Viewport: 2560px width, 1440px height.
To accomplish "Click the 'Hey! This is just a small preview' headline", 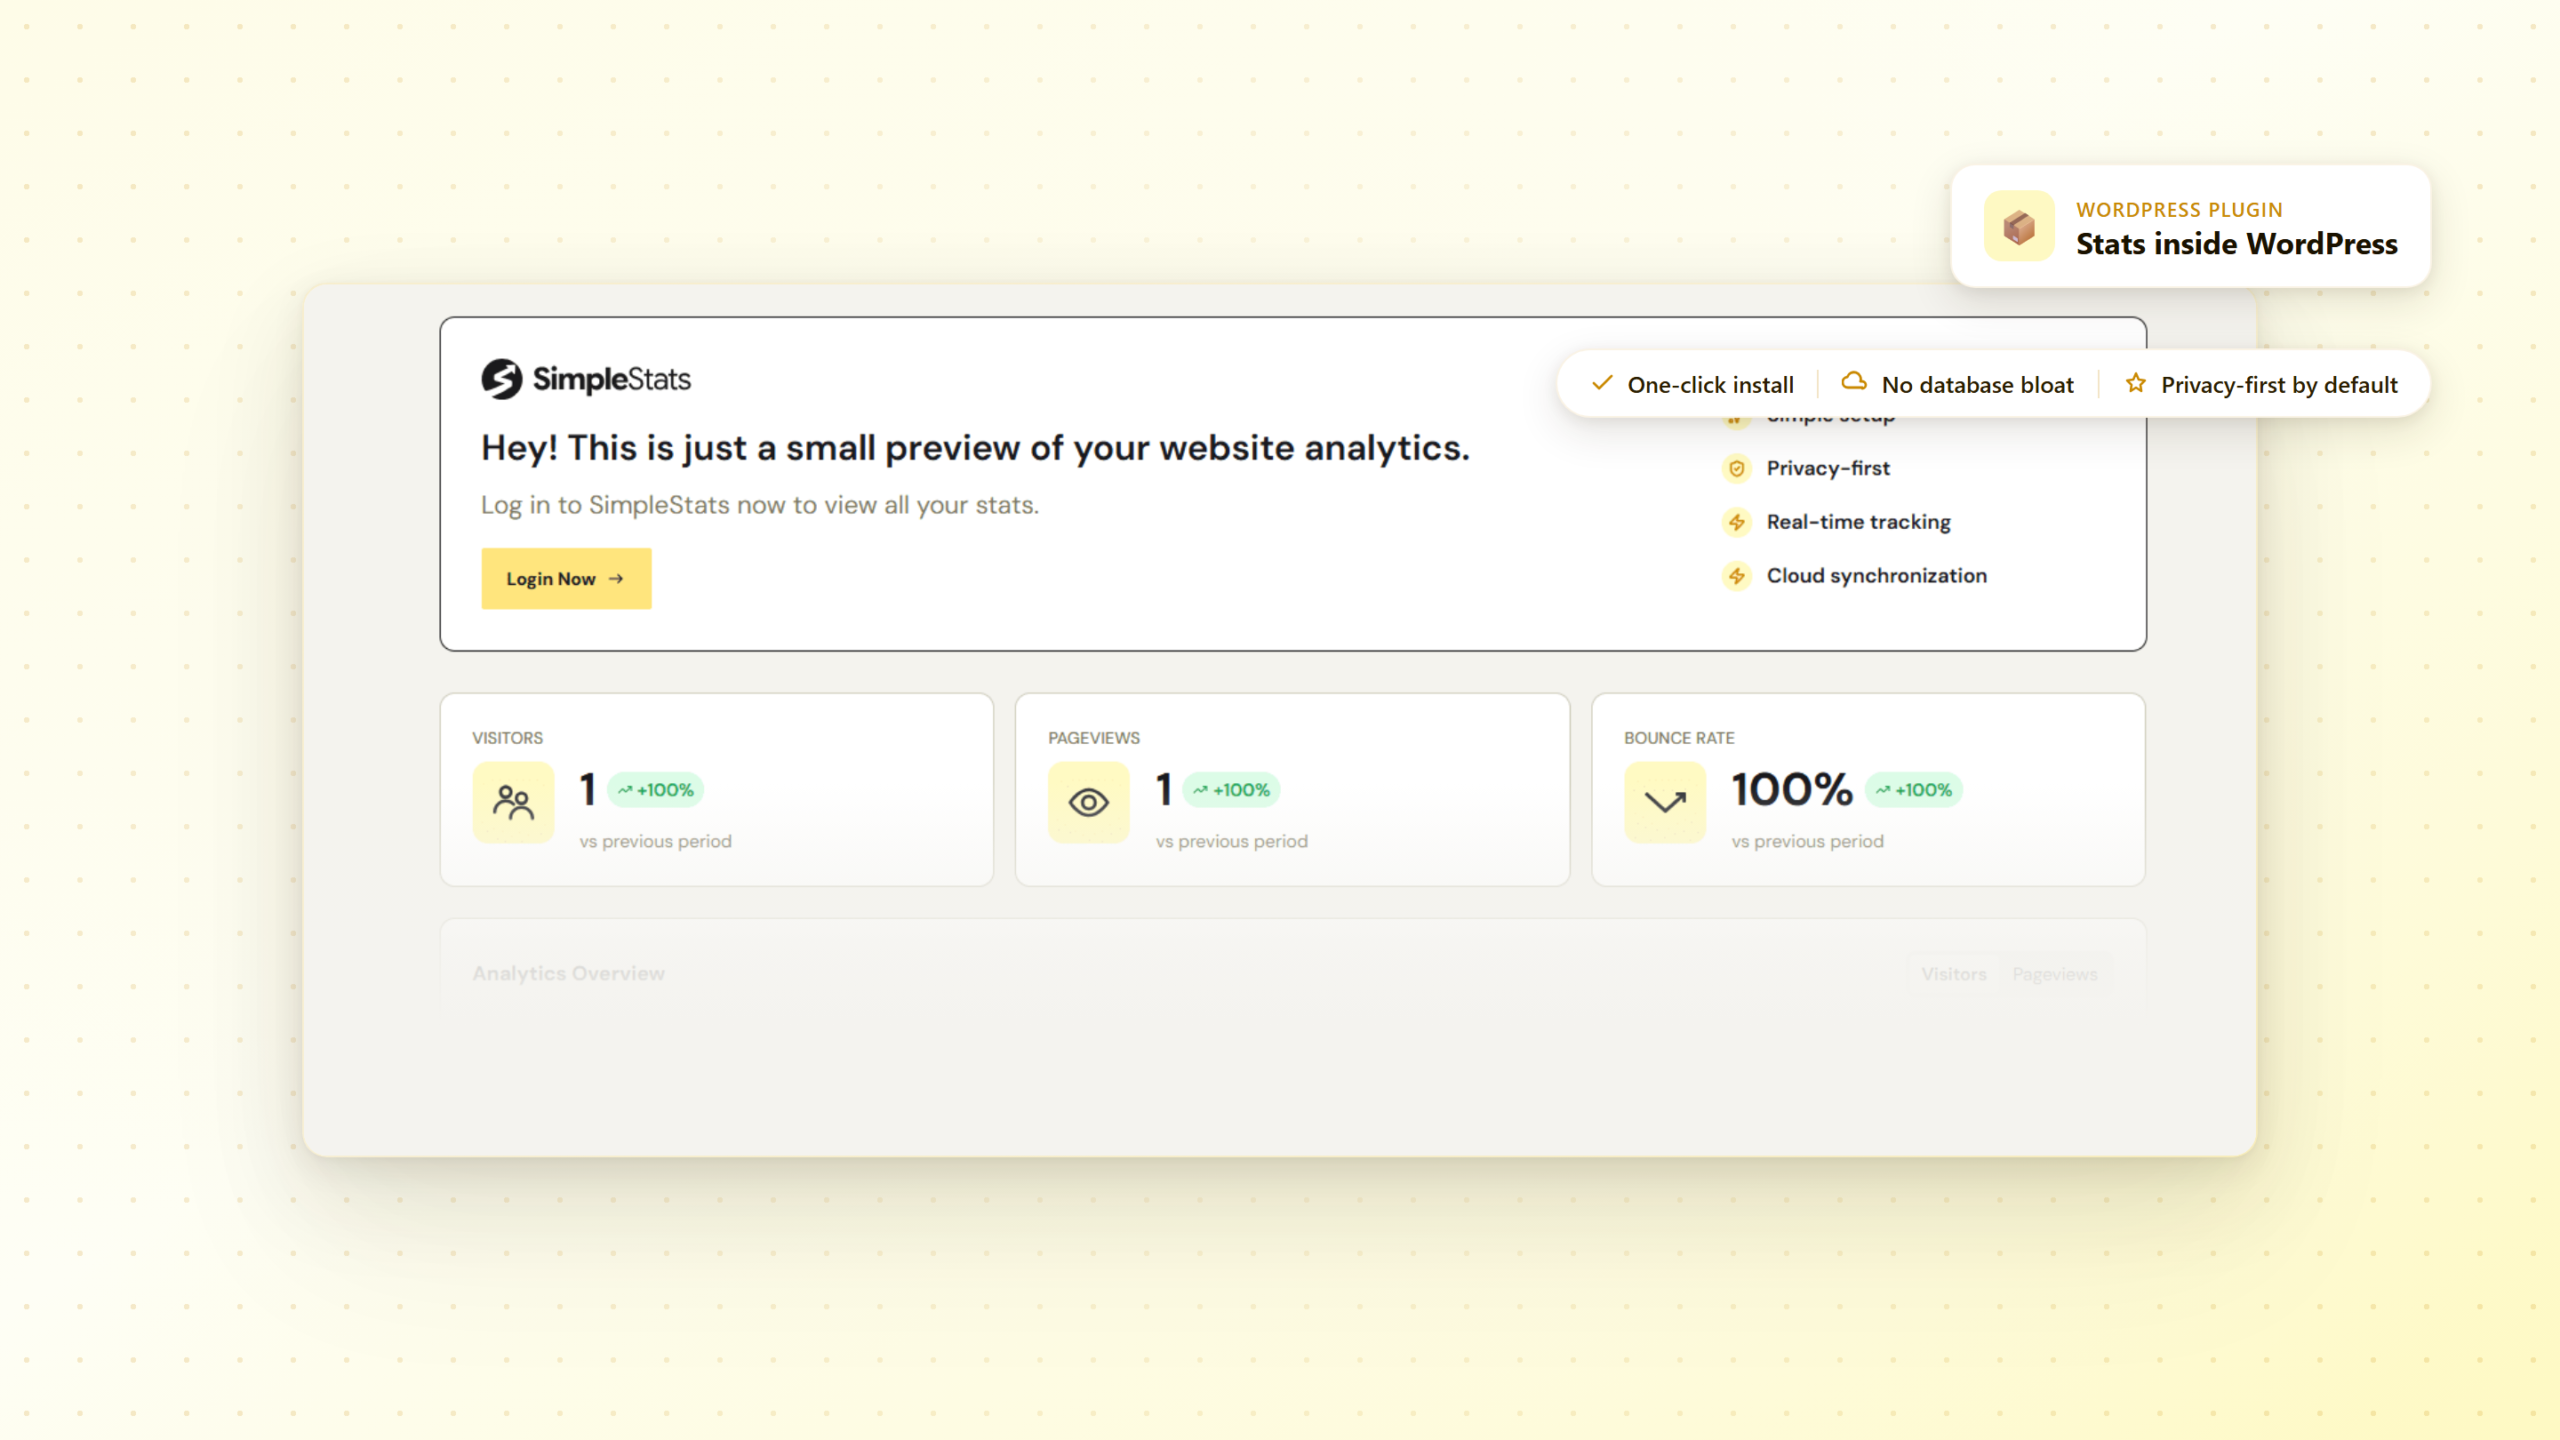I will point(975,448).
